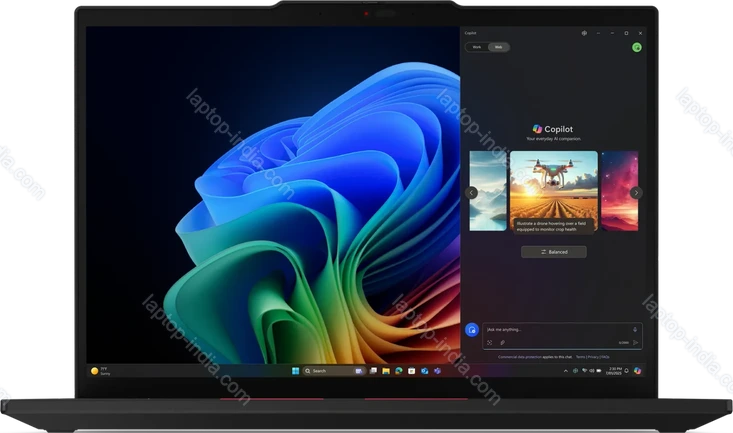Switch Copilot to Work mode

click(478, 47)
